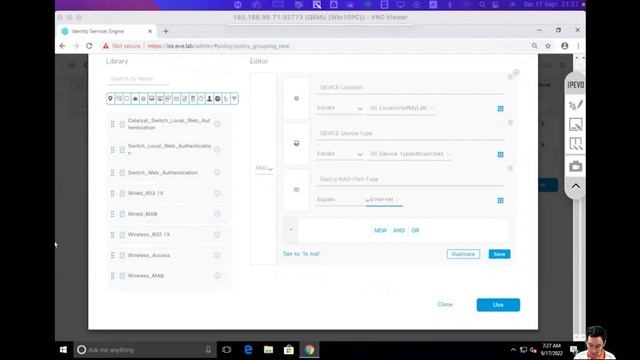The width and height of the screenshot is (640, 360).
Task: Select Switch_Web_Authentication library condition
Action: 162,173
